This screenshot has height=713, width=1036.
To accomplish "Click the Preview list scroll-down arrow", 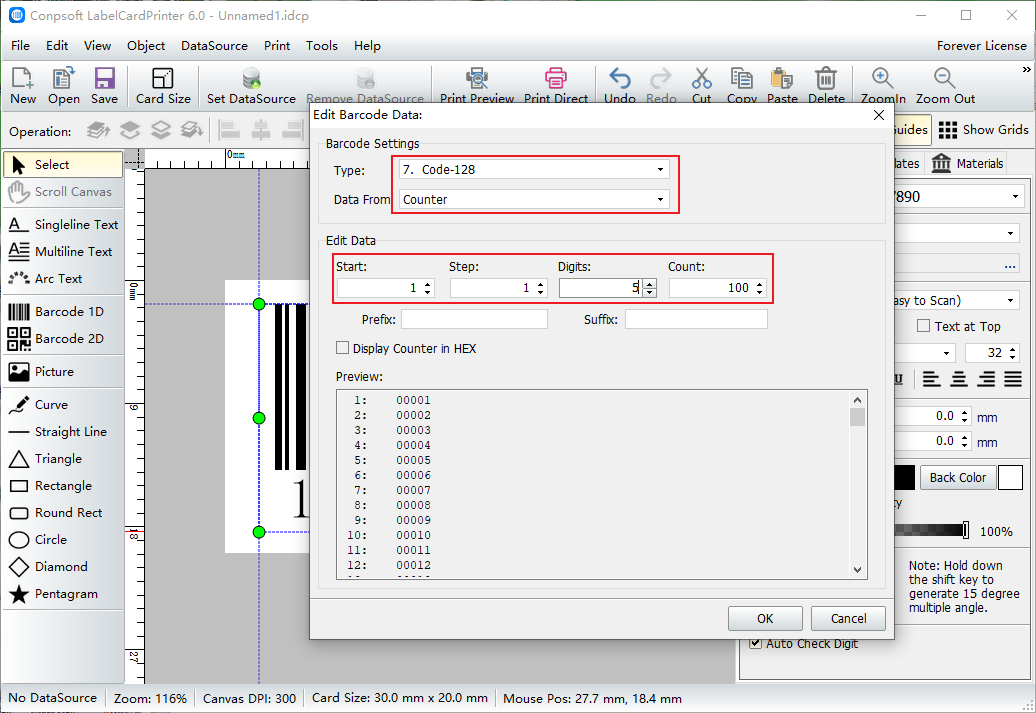I will click(857, 570).
